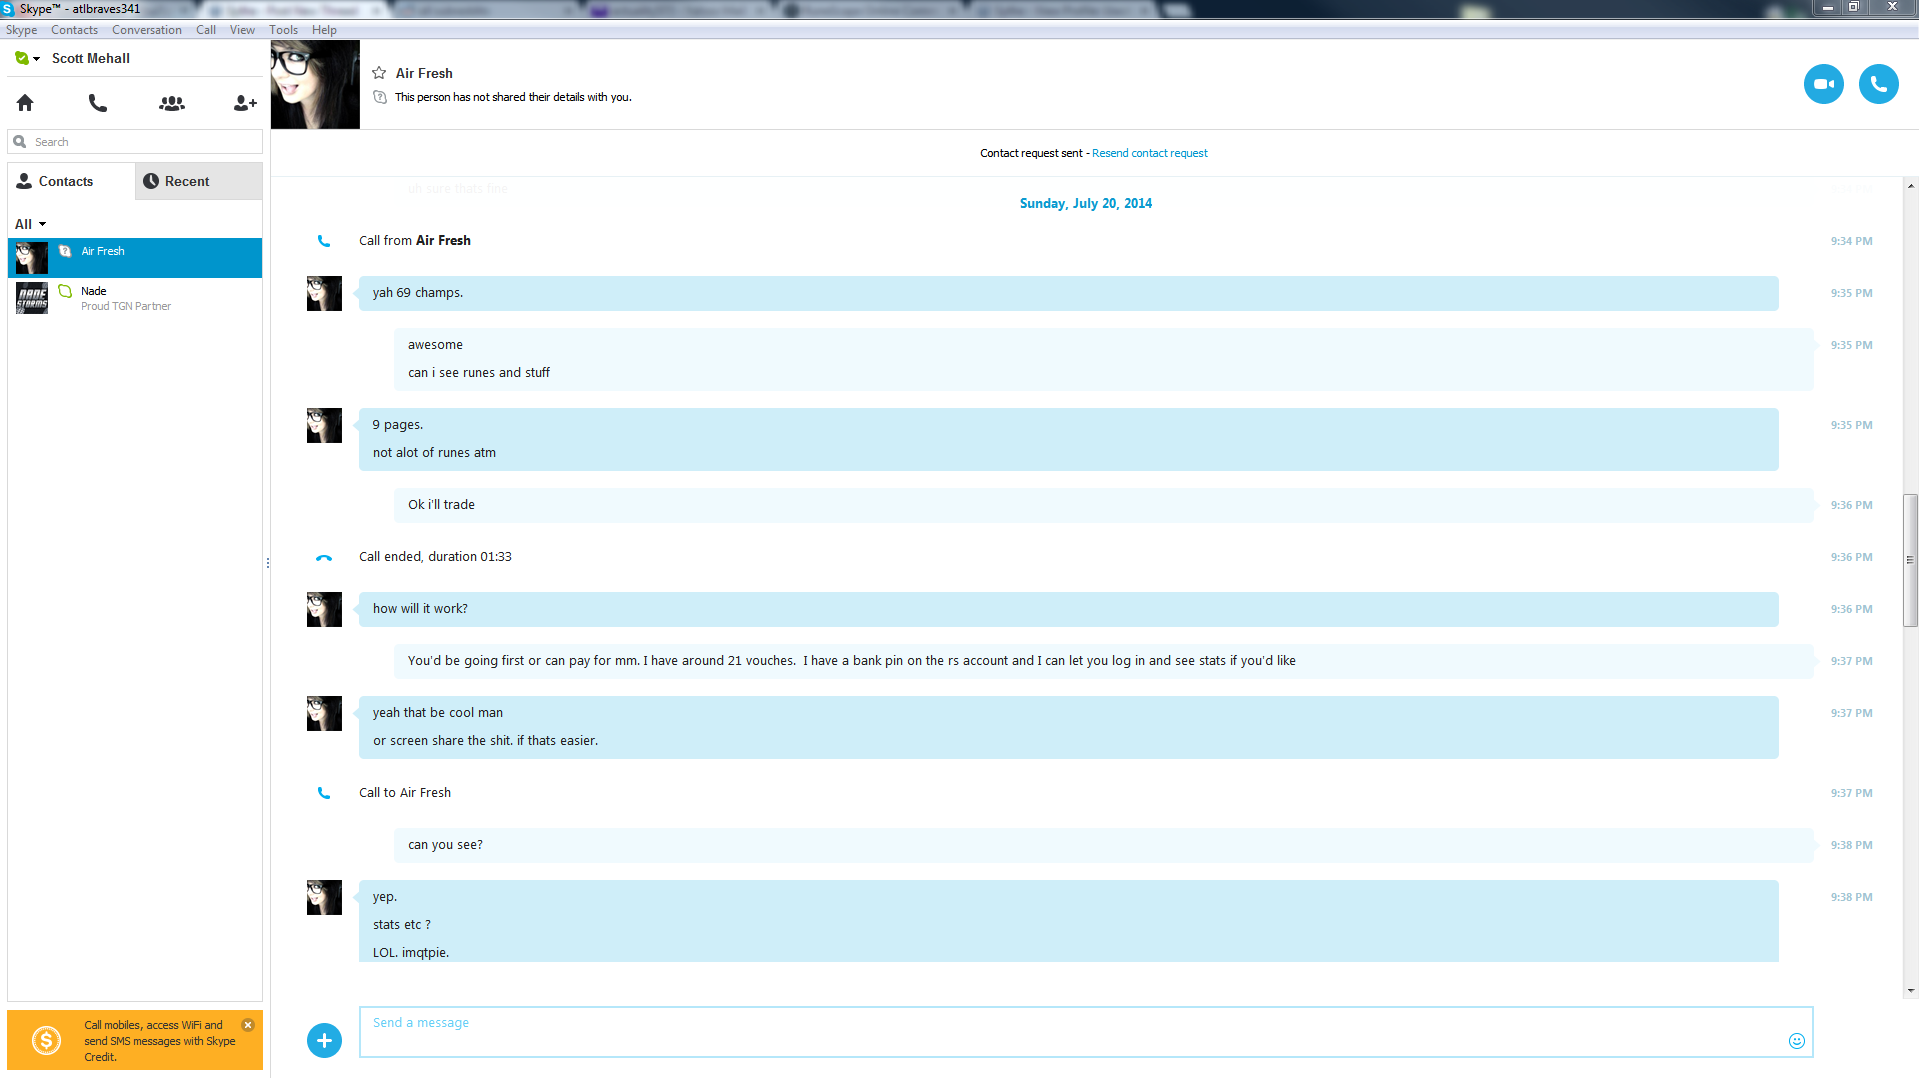Create a new group conversation icon
Viewport: 1919px width, 1078px height.
172,103
